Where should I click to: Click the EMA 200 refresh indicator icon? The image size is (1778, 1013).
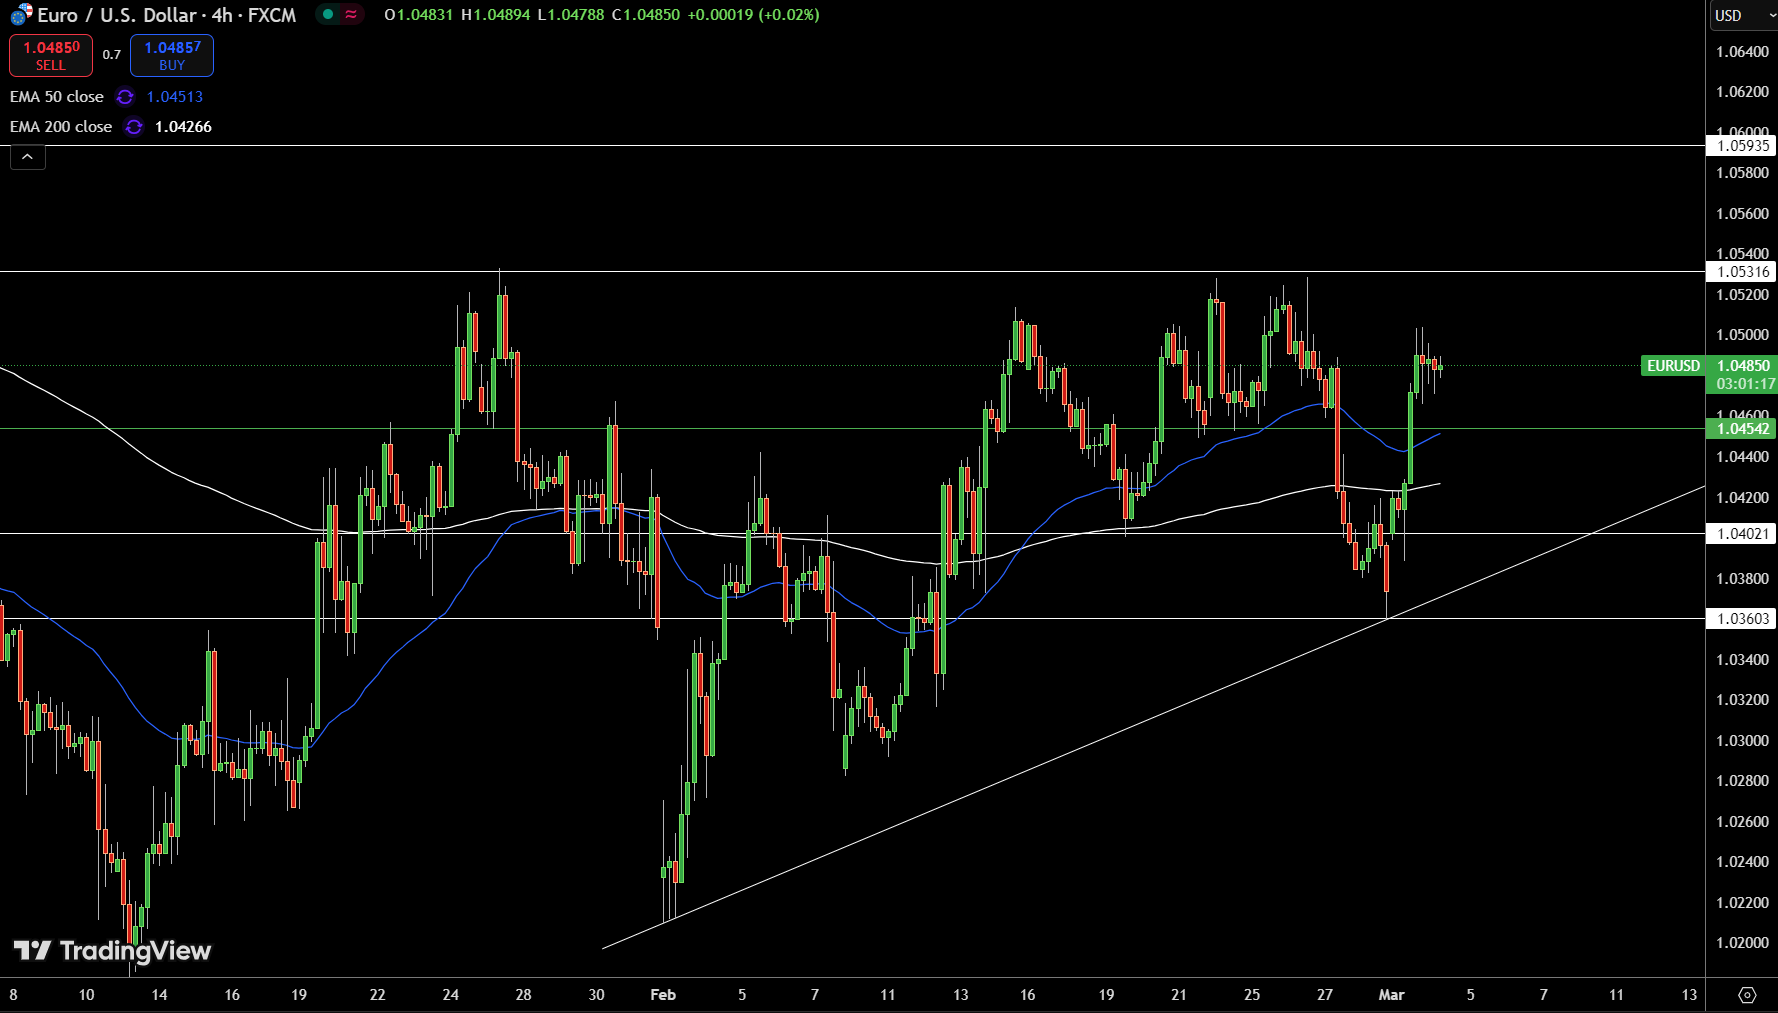pos(134,127)
